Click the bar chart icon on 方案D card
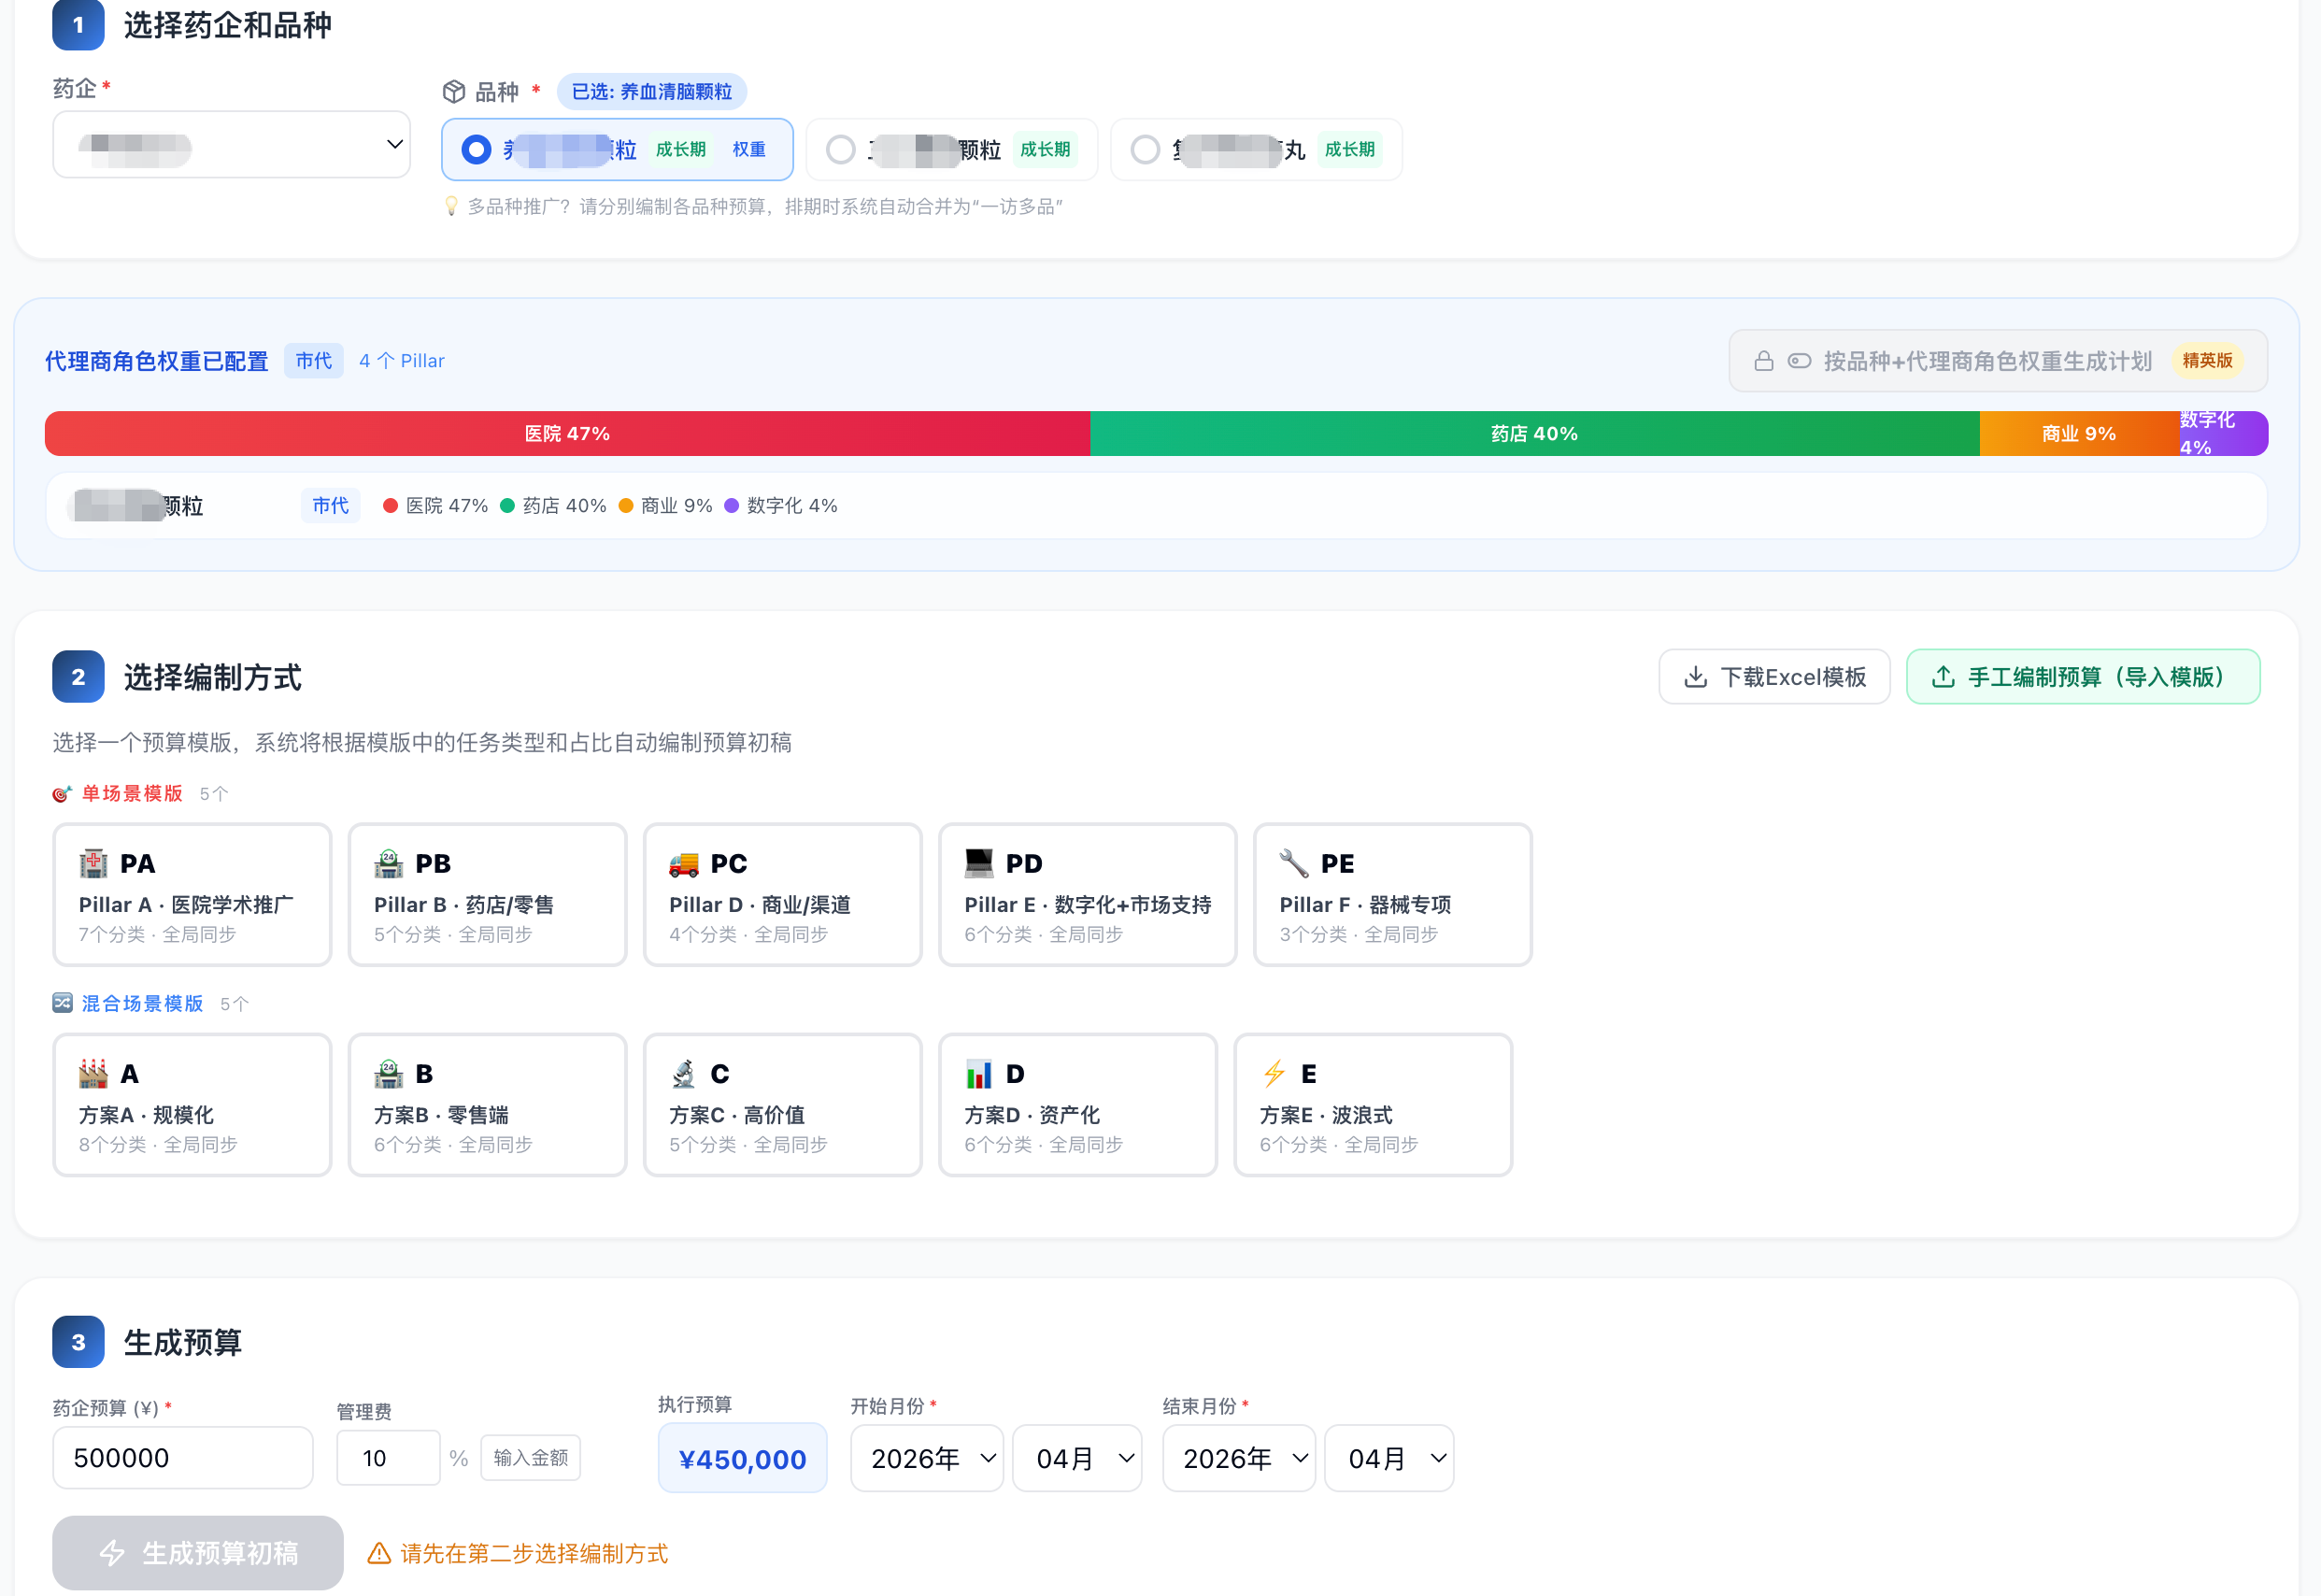This screenshot has height=1596, width=2321. tap(978, 1073)
